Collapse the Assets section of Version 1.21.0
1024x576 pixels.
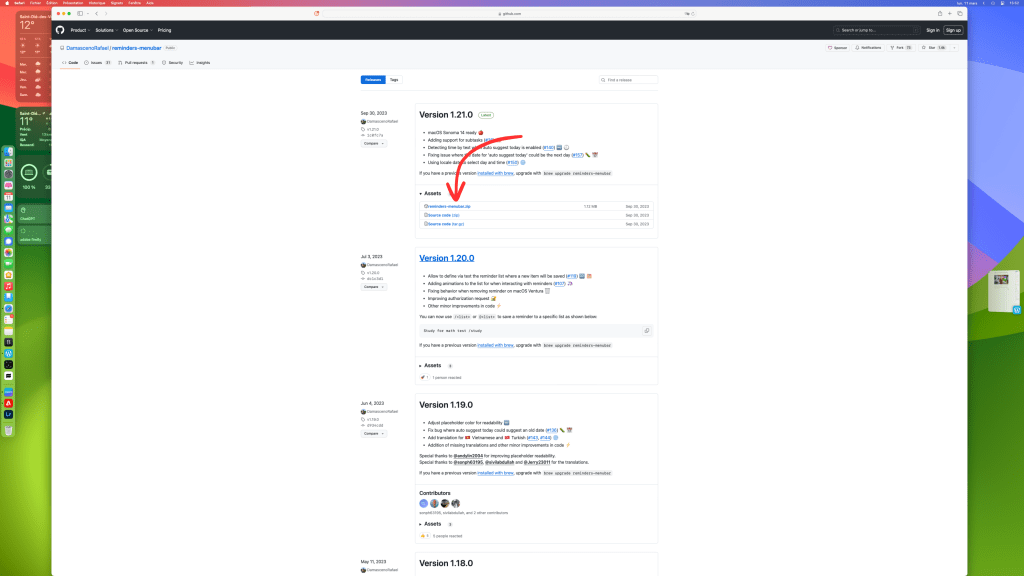click(x=432, y=193)
